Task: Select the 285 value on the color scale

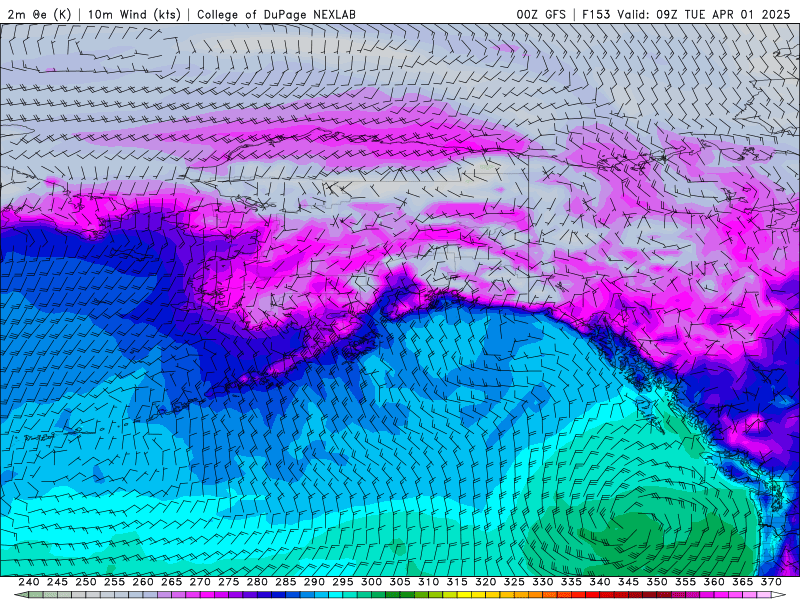Action: click(286, 582)
